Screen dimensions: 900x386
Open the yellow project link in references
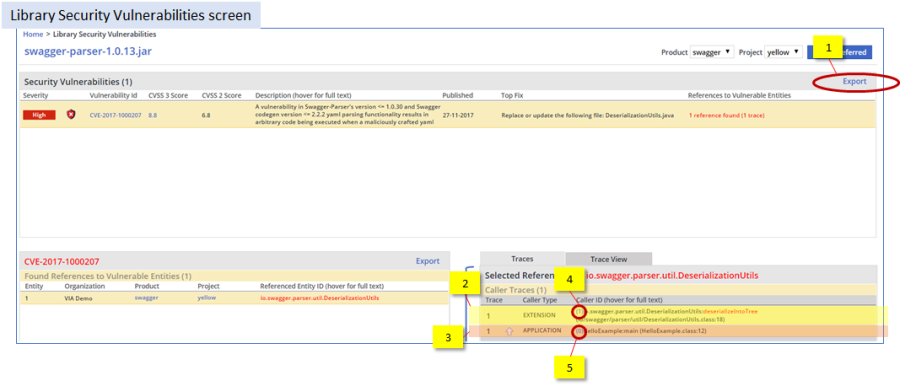[x=207, y=298]
